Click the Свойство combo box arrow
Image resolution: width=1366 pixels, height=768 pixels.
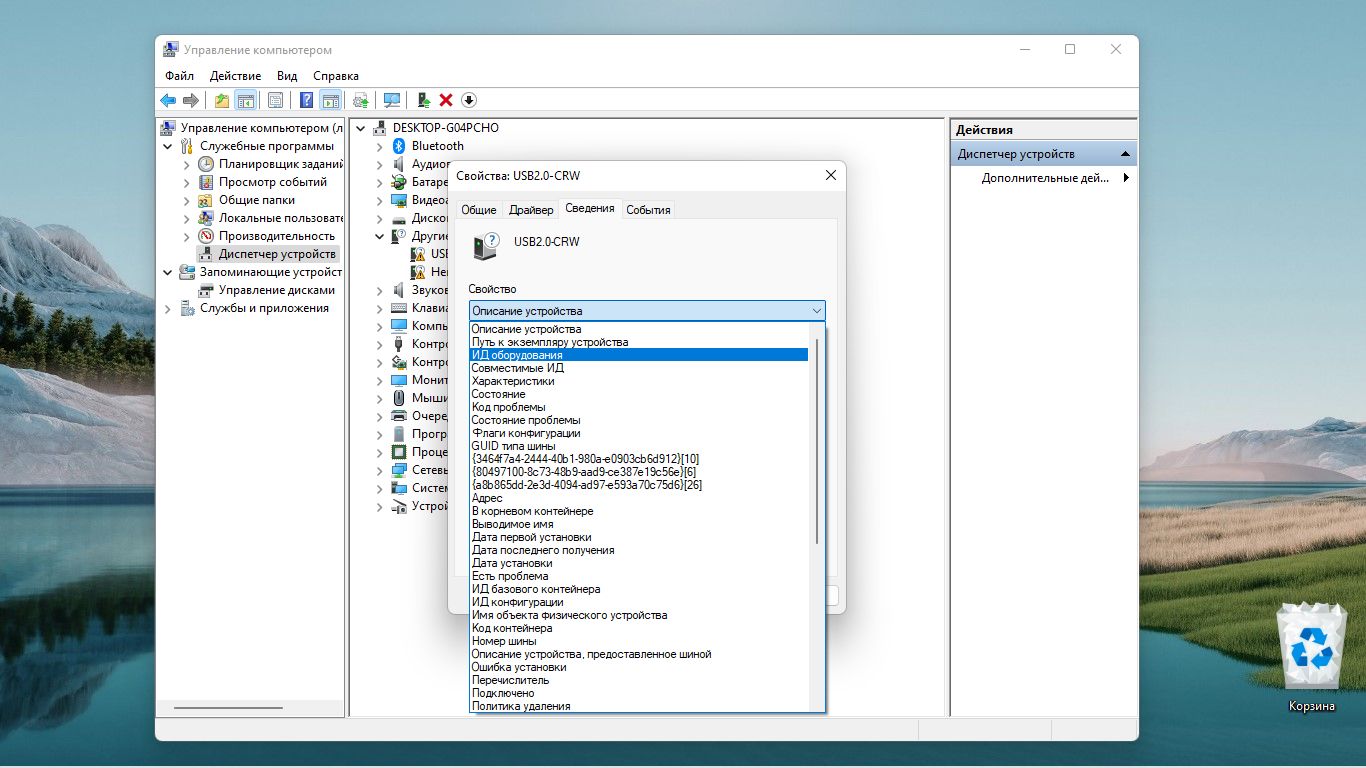[816, 311]
